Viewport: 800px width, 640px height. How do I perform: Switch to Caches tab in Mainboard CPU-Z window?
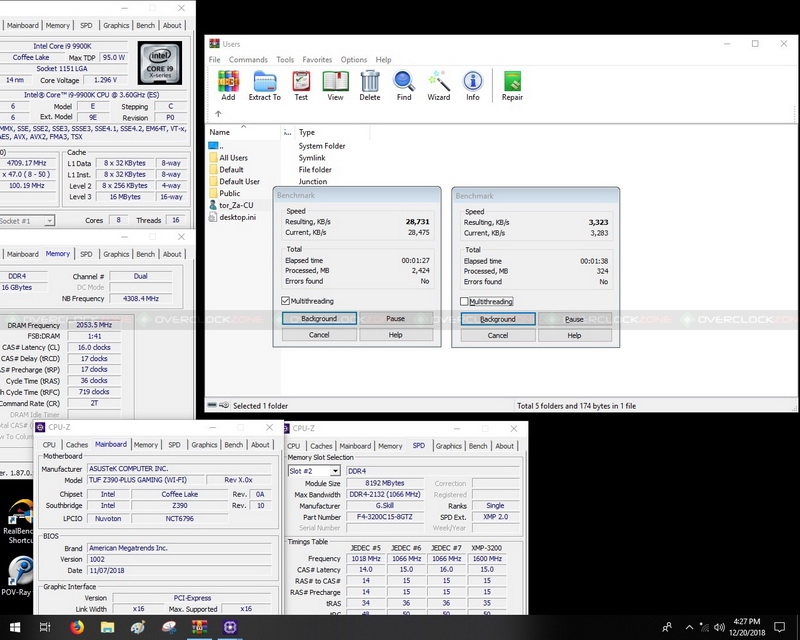coord(77,445)
